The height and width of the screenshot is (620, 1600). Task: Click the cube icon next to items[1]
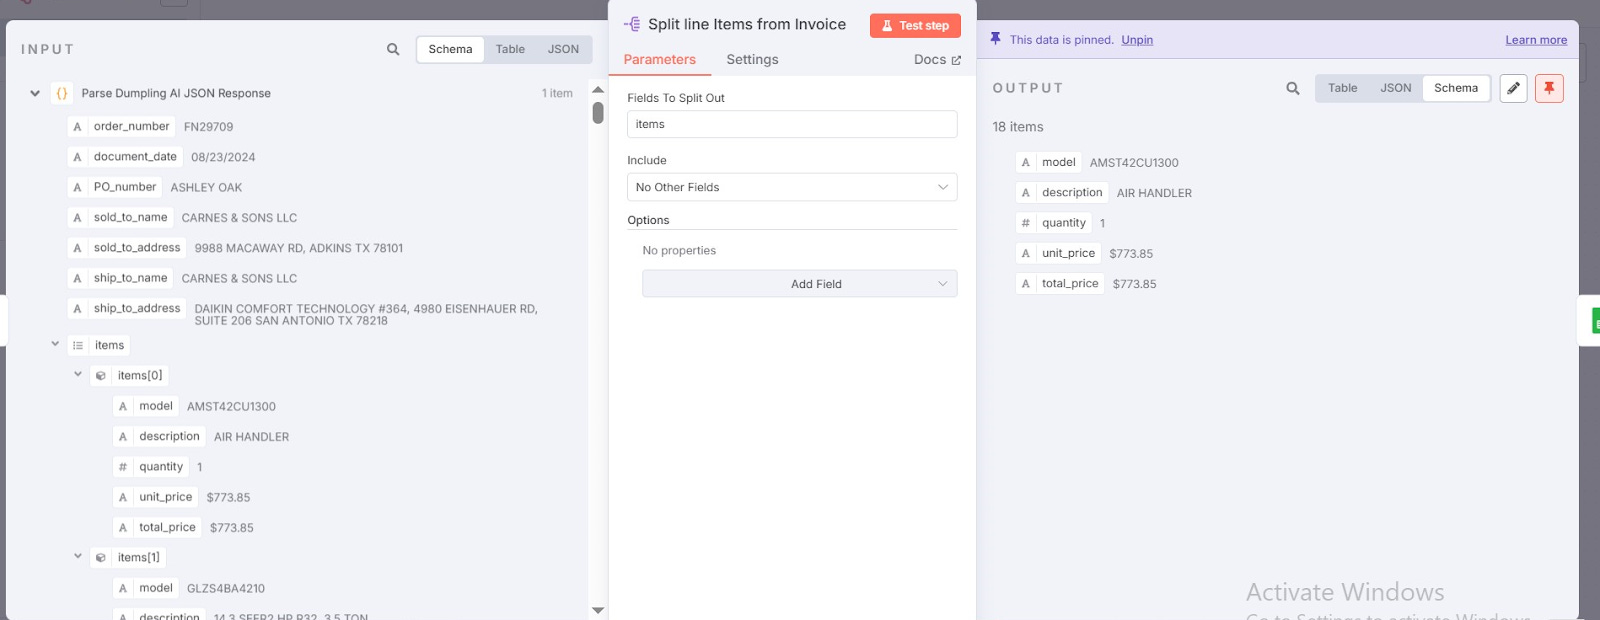(x=101, y=558)
